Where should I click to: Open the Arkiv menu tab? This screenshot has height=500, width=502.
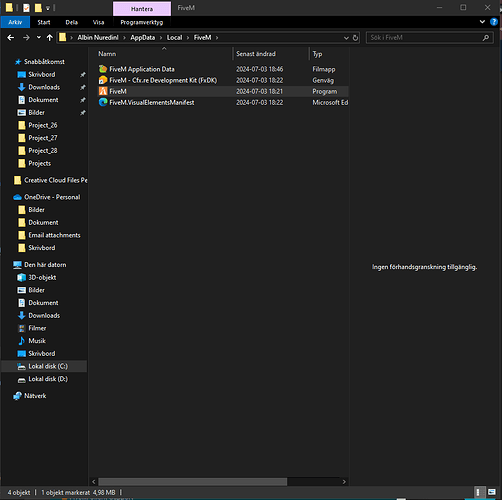15,22
